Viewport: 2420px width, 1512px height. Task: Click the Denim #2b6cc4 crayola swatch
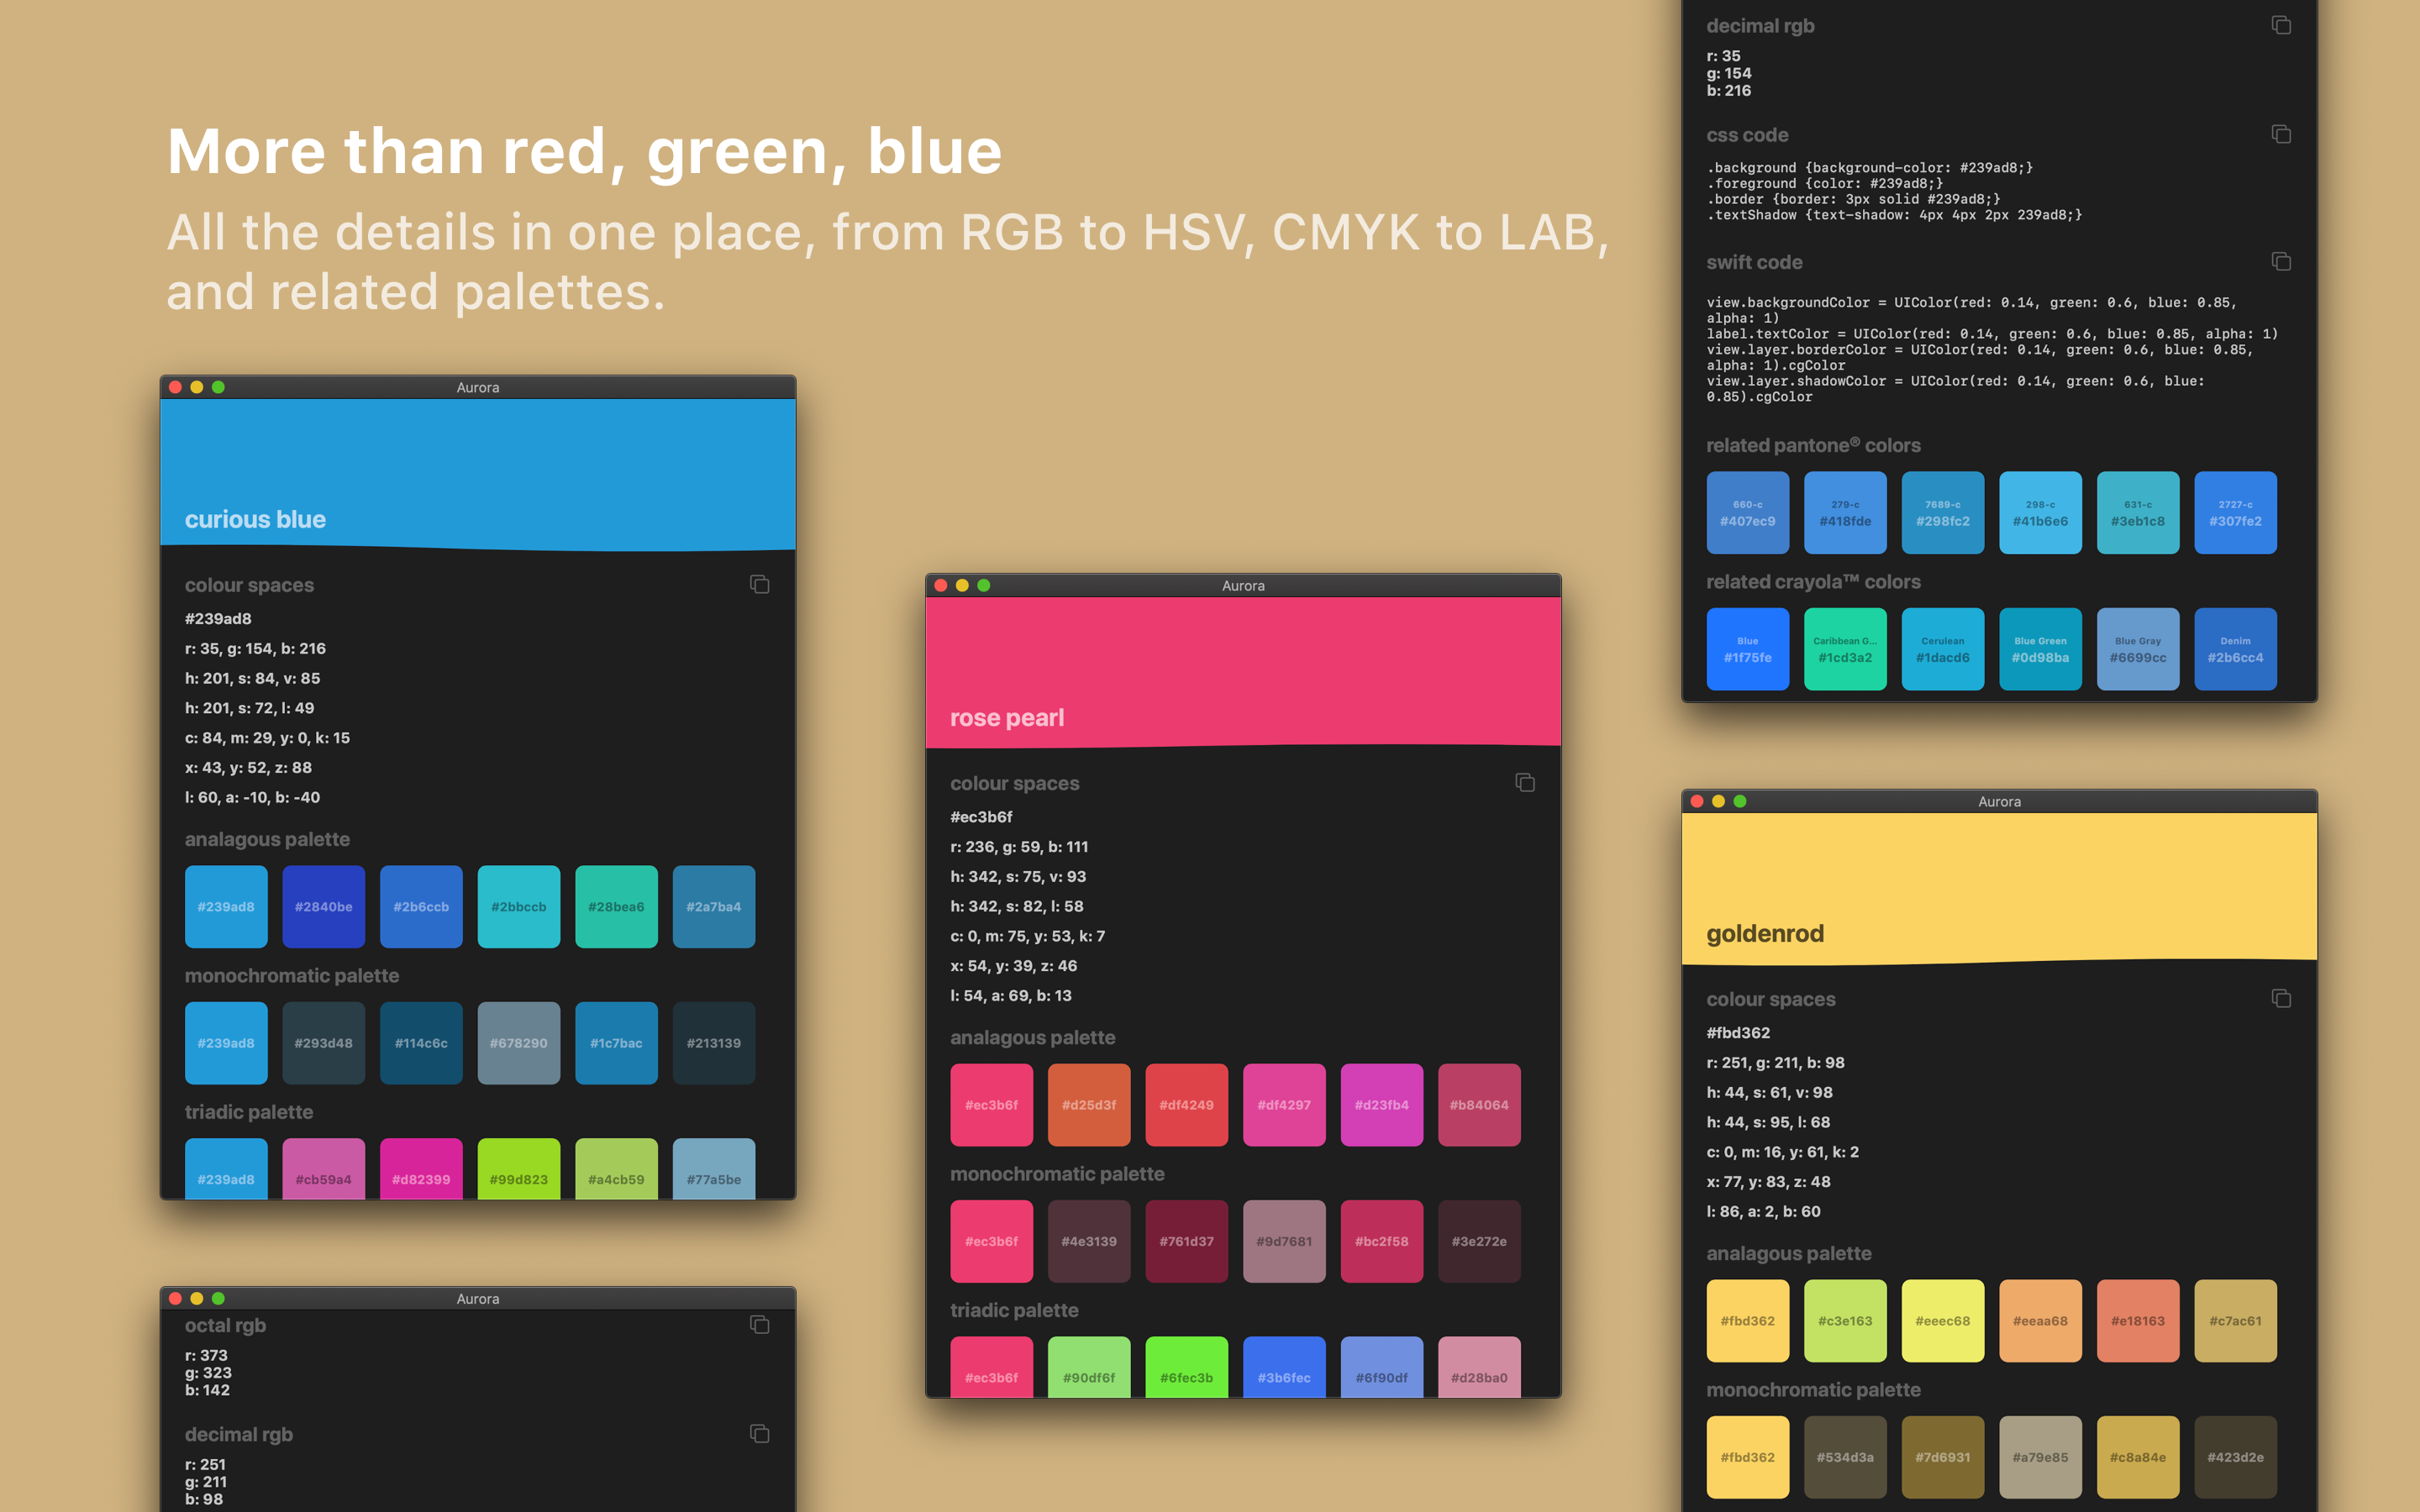[x=2235, y=648]
